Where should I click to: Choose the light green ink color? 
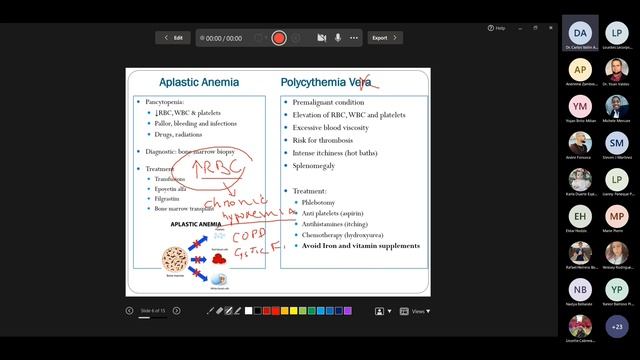tap(302, 311)
